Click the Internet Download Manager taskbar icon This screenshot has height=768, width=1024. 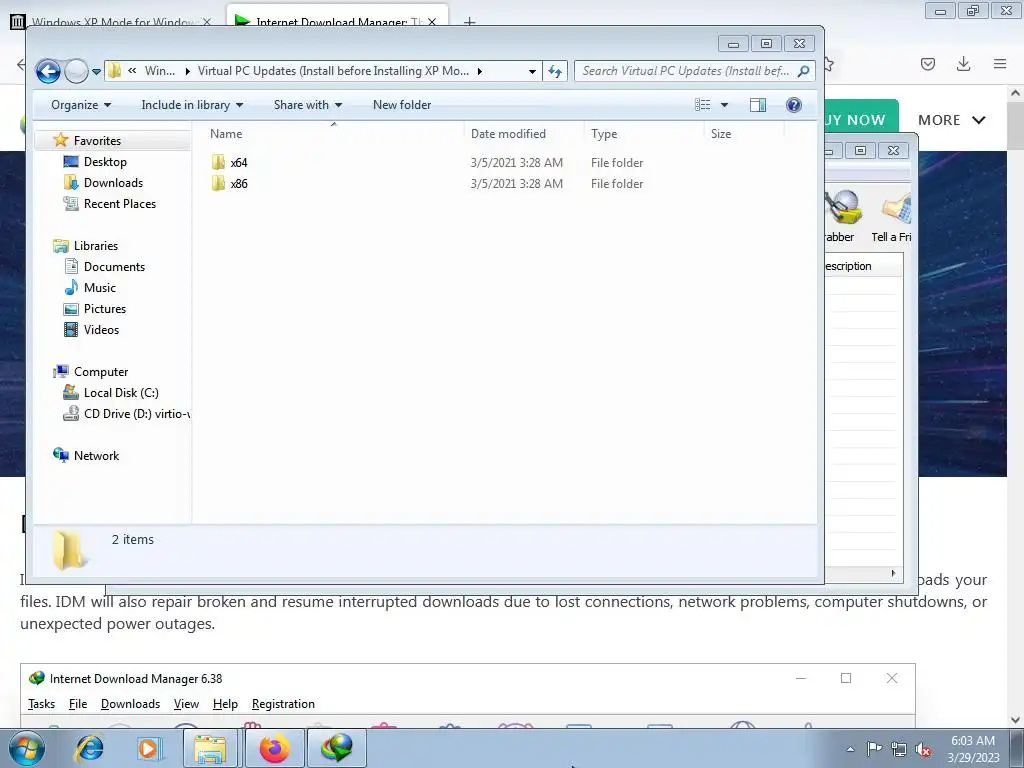336,748
